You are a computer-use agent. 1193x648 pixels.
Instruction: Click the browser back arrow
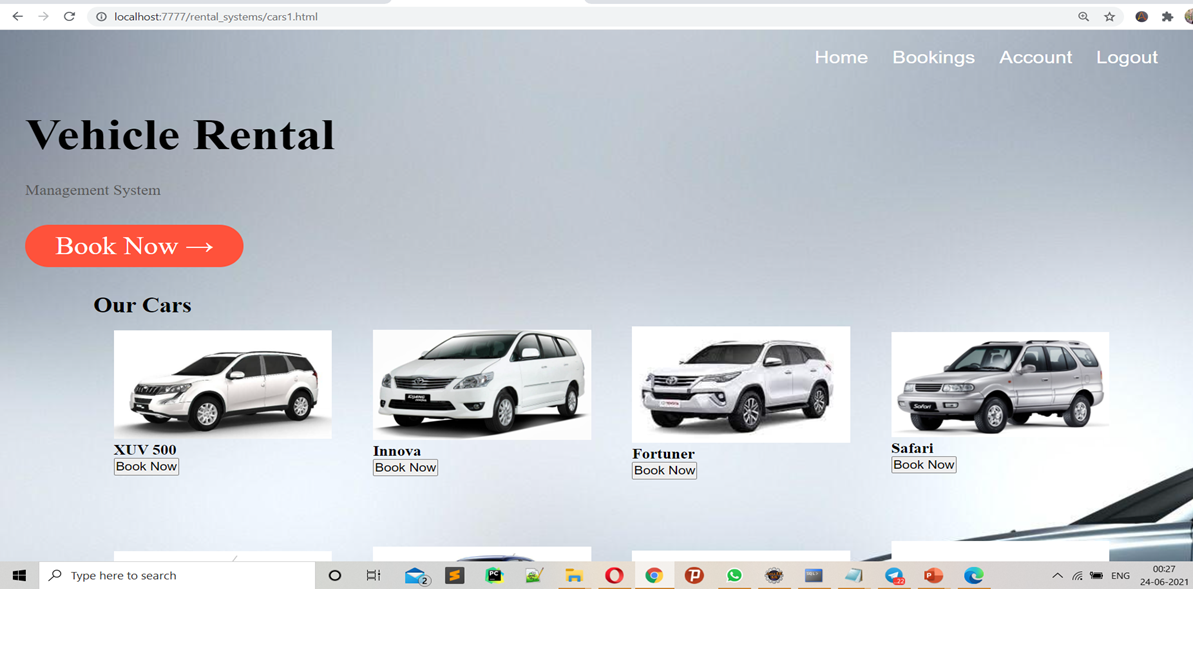tap(15, 16)
